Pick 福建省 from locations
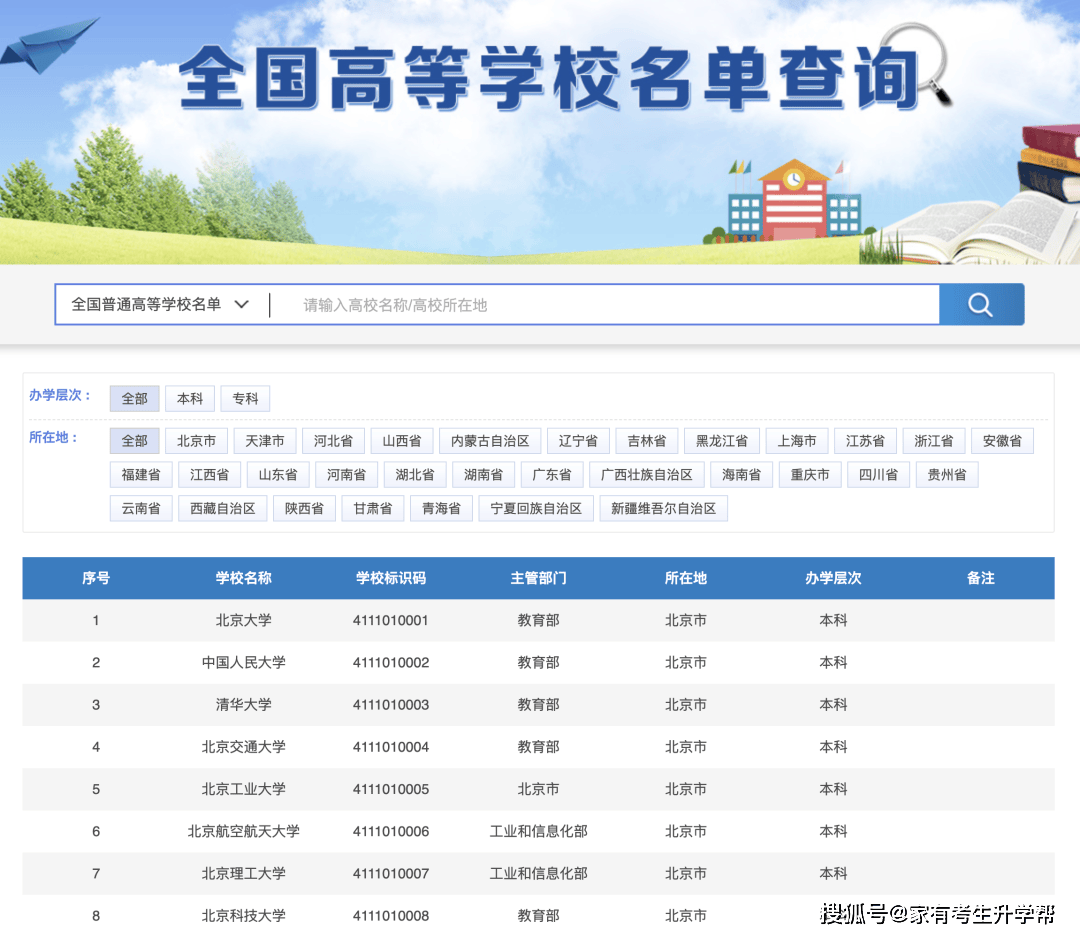Viewport: 1080px width, 937px height. [141, 475]
